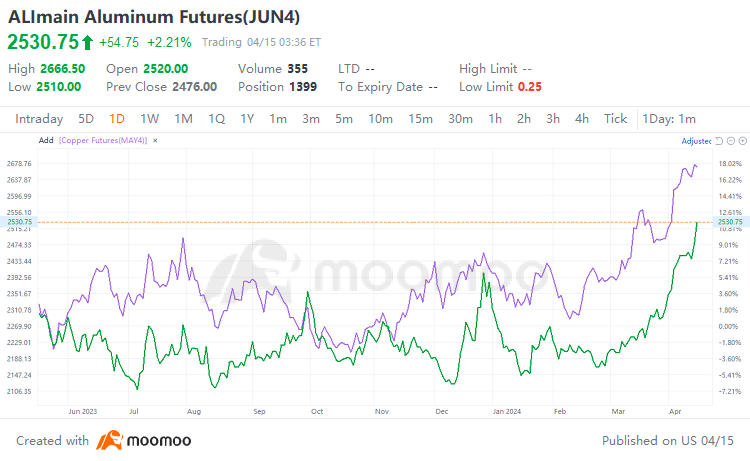The width and height of the screenshot is (750, 461).
Task: Reset chart view with the undo arrow icon
Action: click(719, 141)
